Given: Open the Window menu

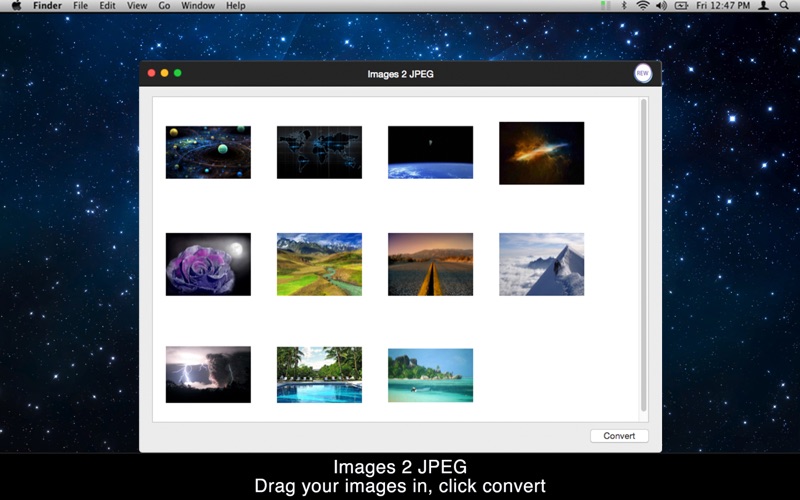Looking at the screenshot, I should point(198,6).
